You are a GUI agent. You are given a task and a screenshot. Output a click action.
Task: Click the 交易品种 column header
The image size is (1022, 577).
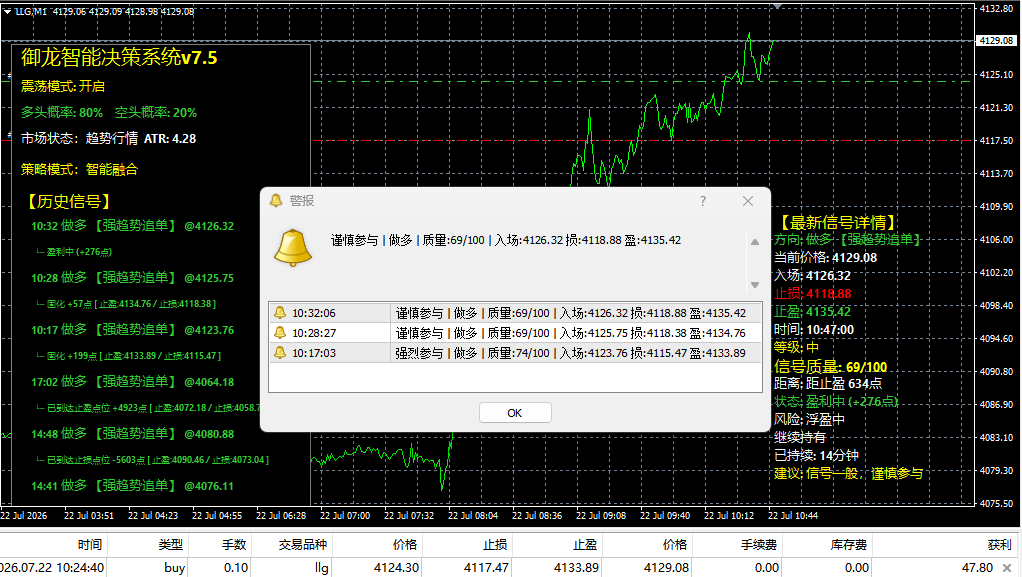[x=303, y=545]
